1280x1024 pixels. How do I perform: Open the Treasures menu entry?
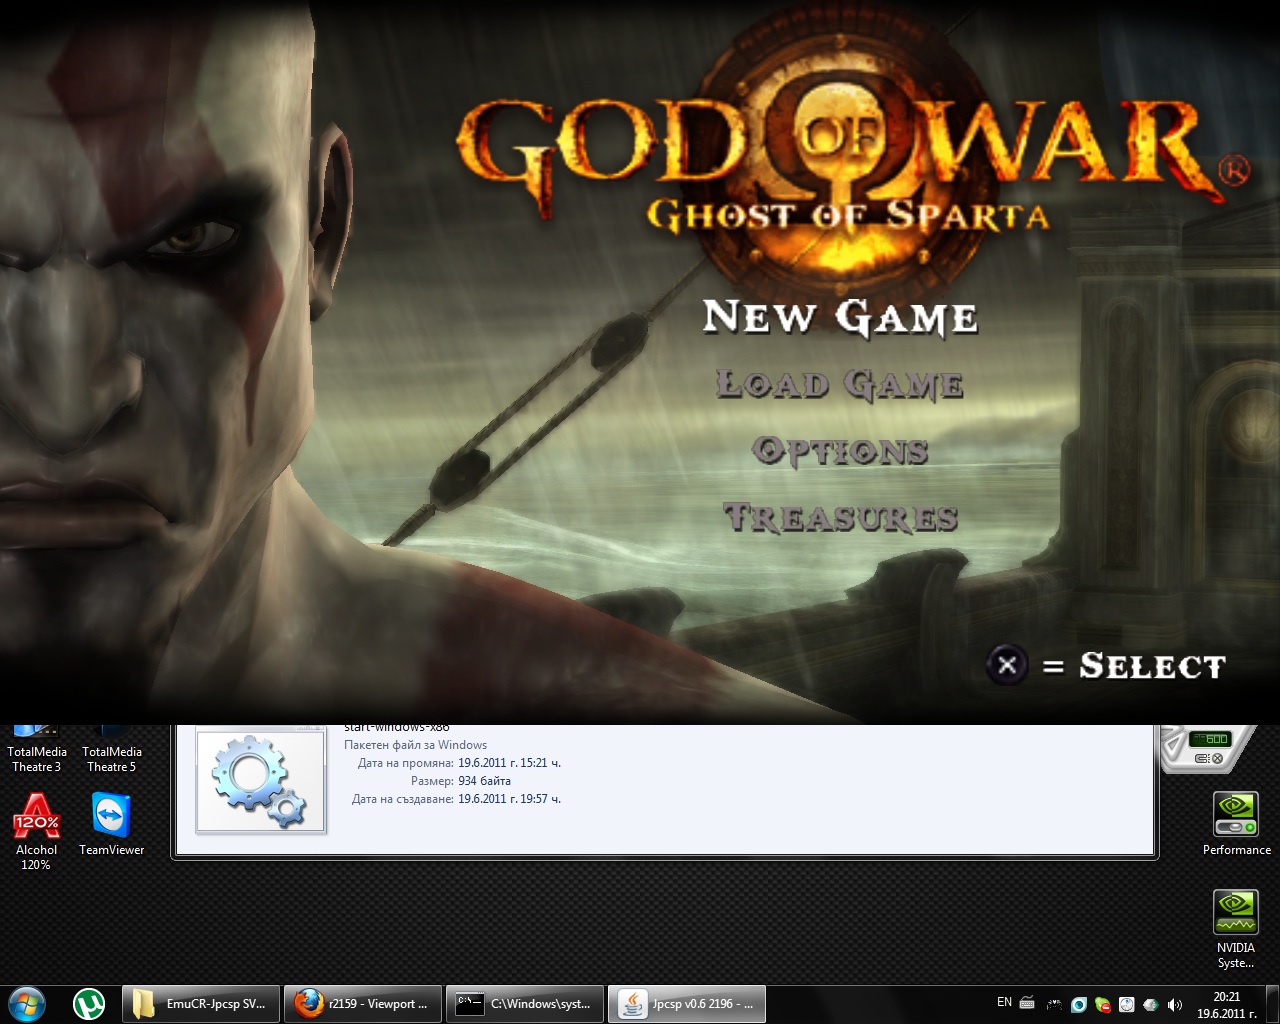(840, 517)
